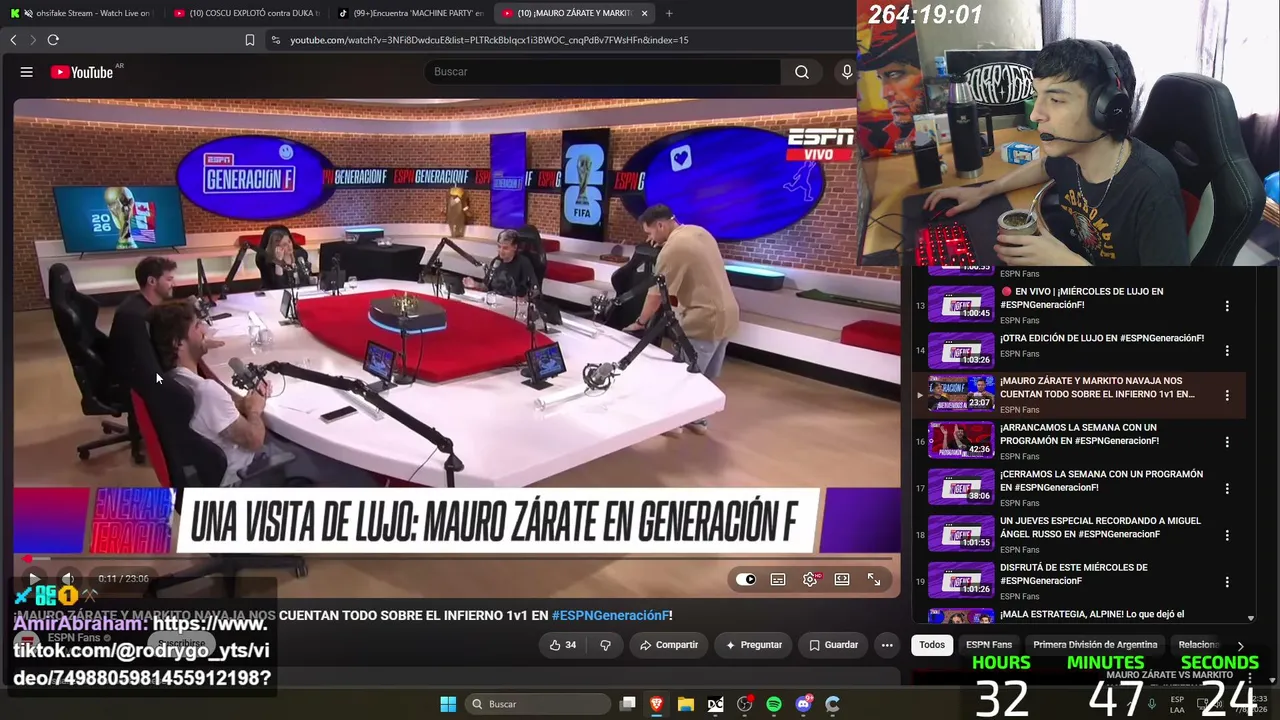Go back in the browser
The image size is (1280, 720).
[x=13, y=40]
